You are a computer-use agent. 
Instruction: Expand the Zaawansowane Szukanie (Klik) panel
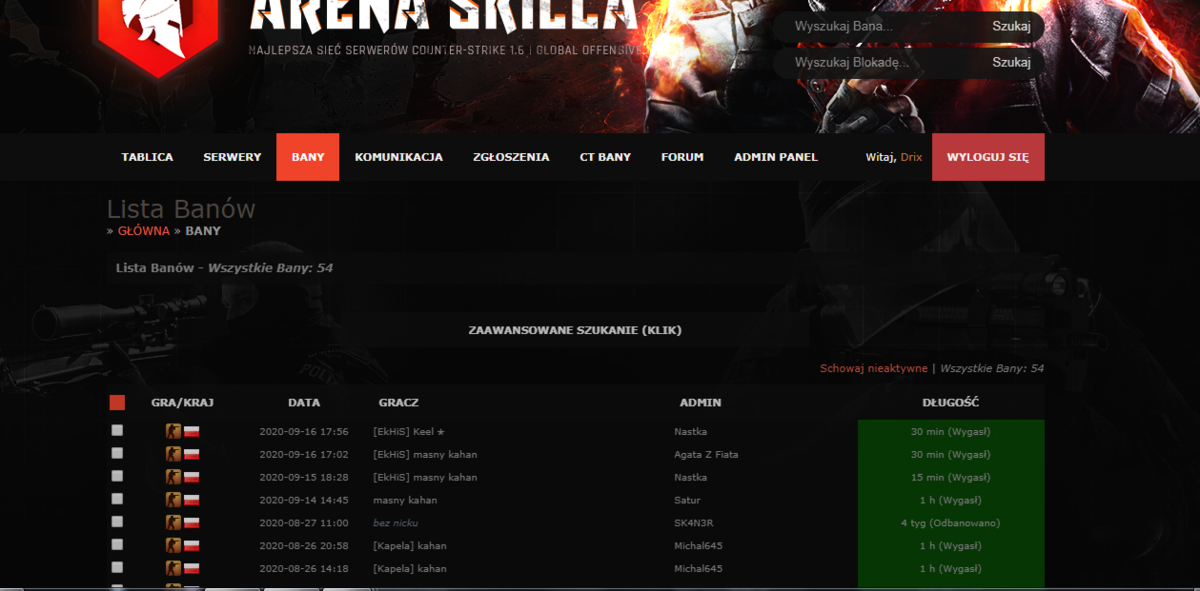[x=575, y=329]
